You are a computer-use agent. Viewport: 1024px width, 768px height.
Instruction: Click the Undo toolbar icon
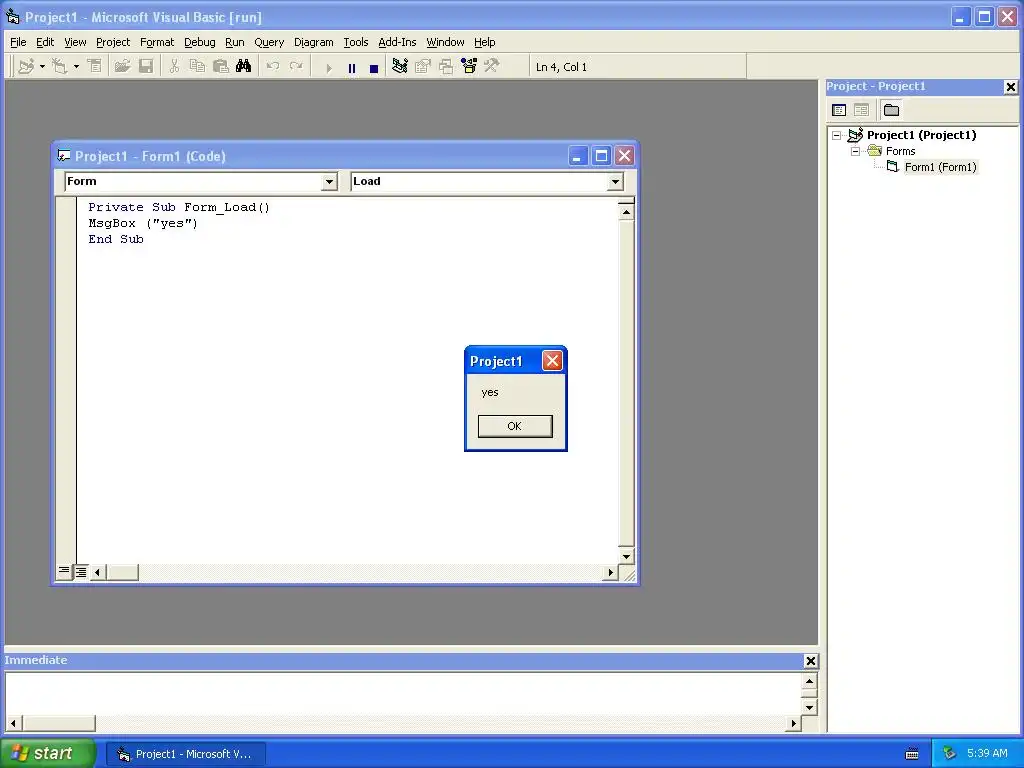click(x=273, y=67)
